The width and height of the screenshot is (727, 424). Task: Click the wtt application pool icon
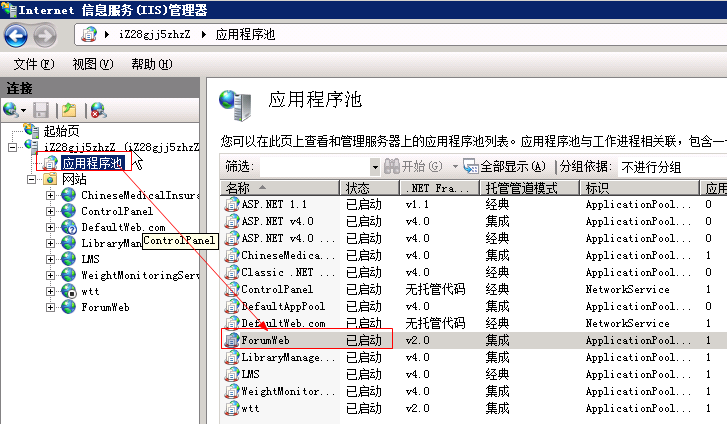[231, 408]
